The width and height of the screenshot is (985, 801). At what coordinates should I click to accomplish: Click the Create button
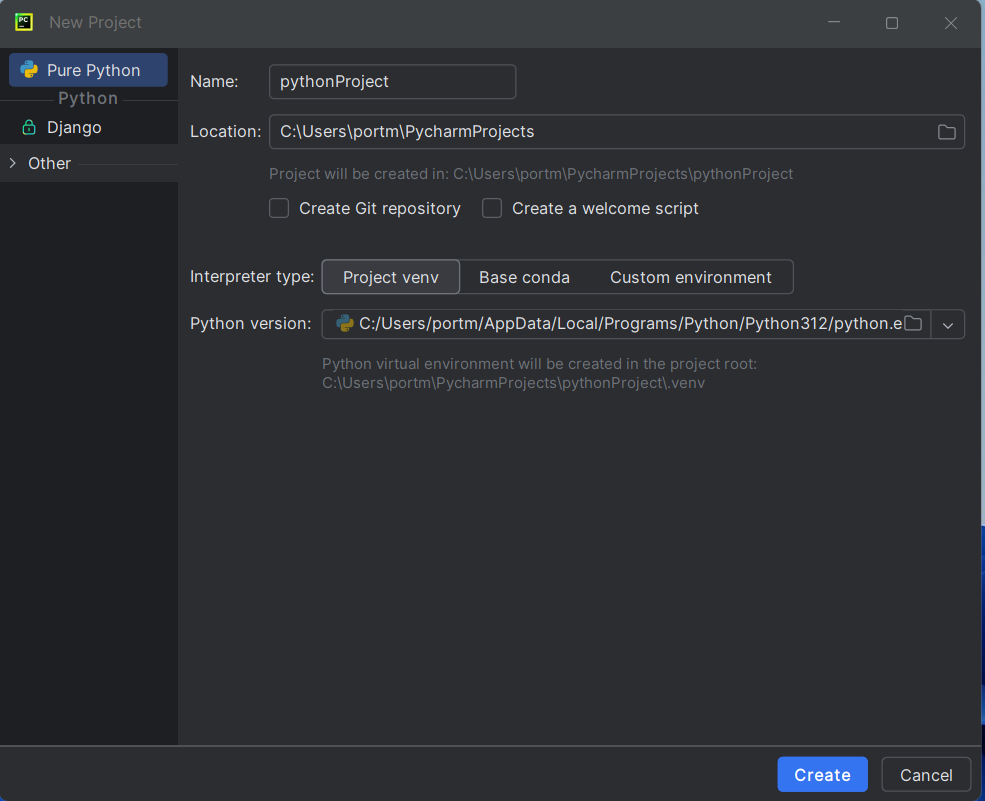tap(822, 775)
